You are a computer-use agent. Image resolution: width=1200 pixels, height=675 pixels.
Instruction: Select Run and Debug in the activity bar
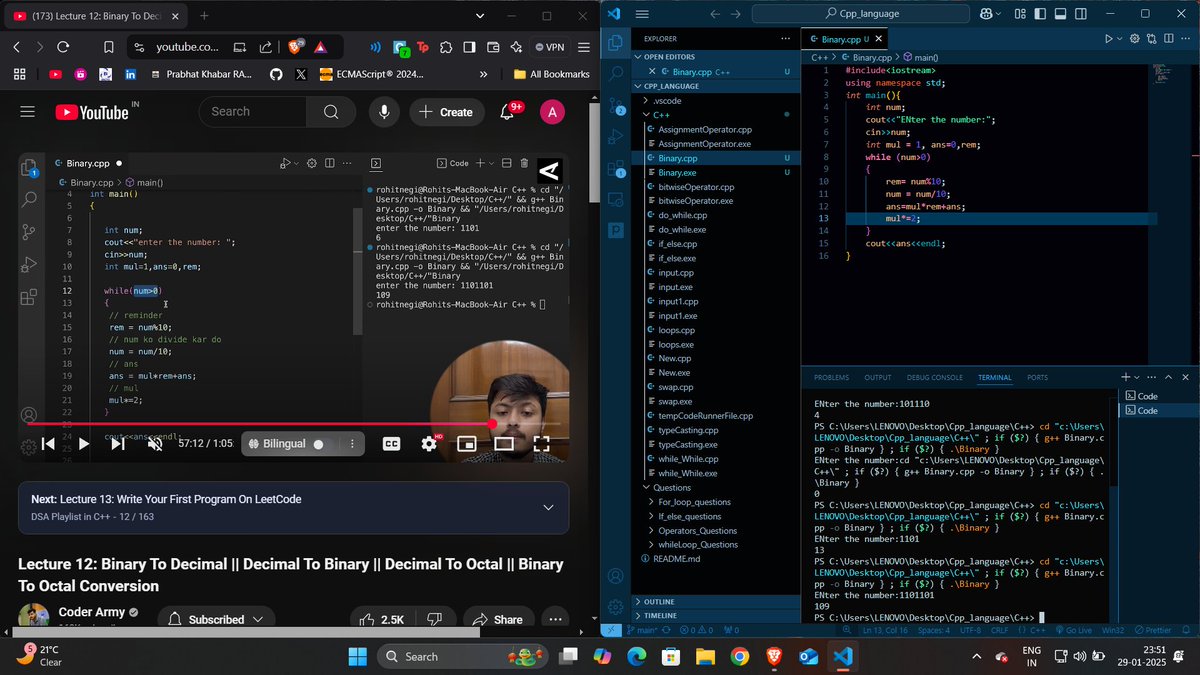(614, 136)
